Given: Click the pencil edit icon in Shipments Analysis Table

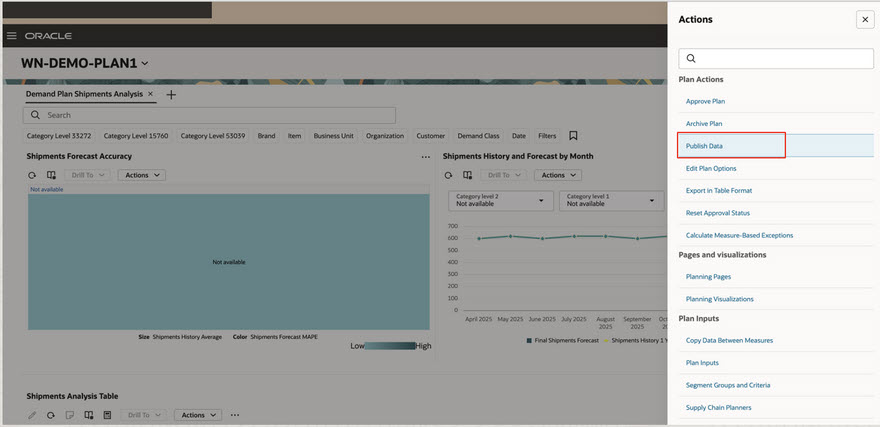Looking at the screenshot, I should (32, 415).
